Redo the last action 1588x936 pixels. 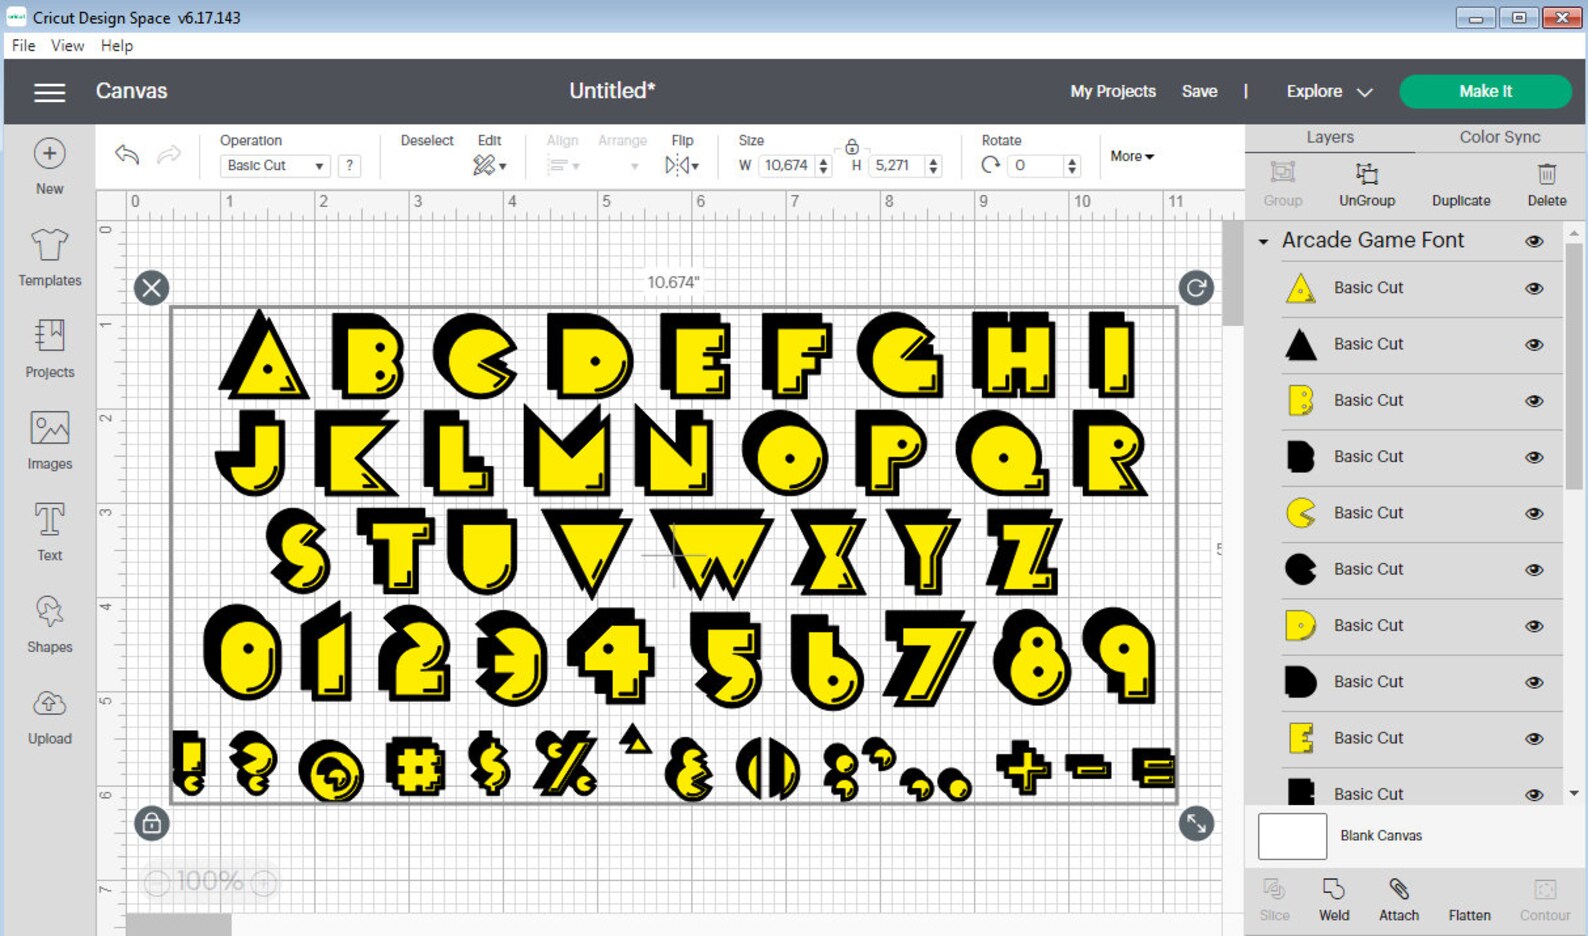[x=170, y=154]
